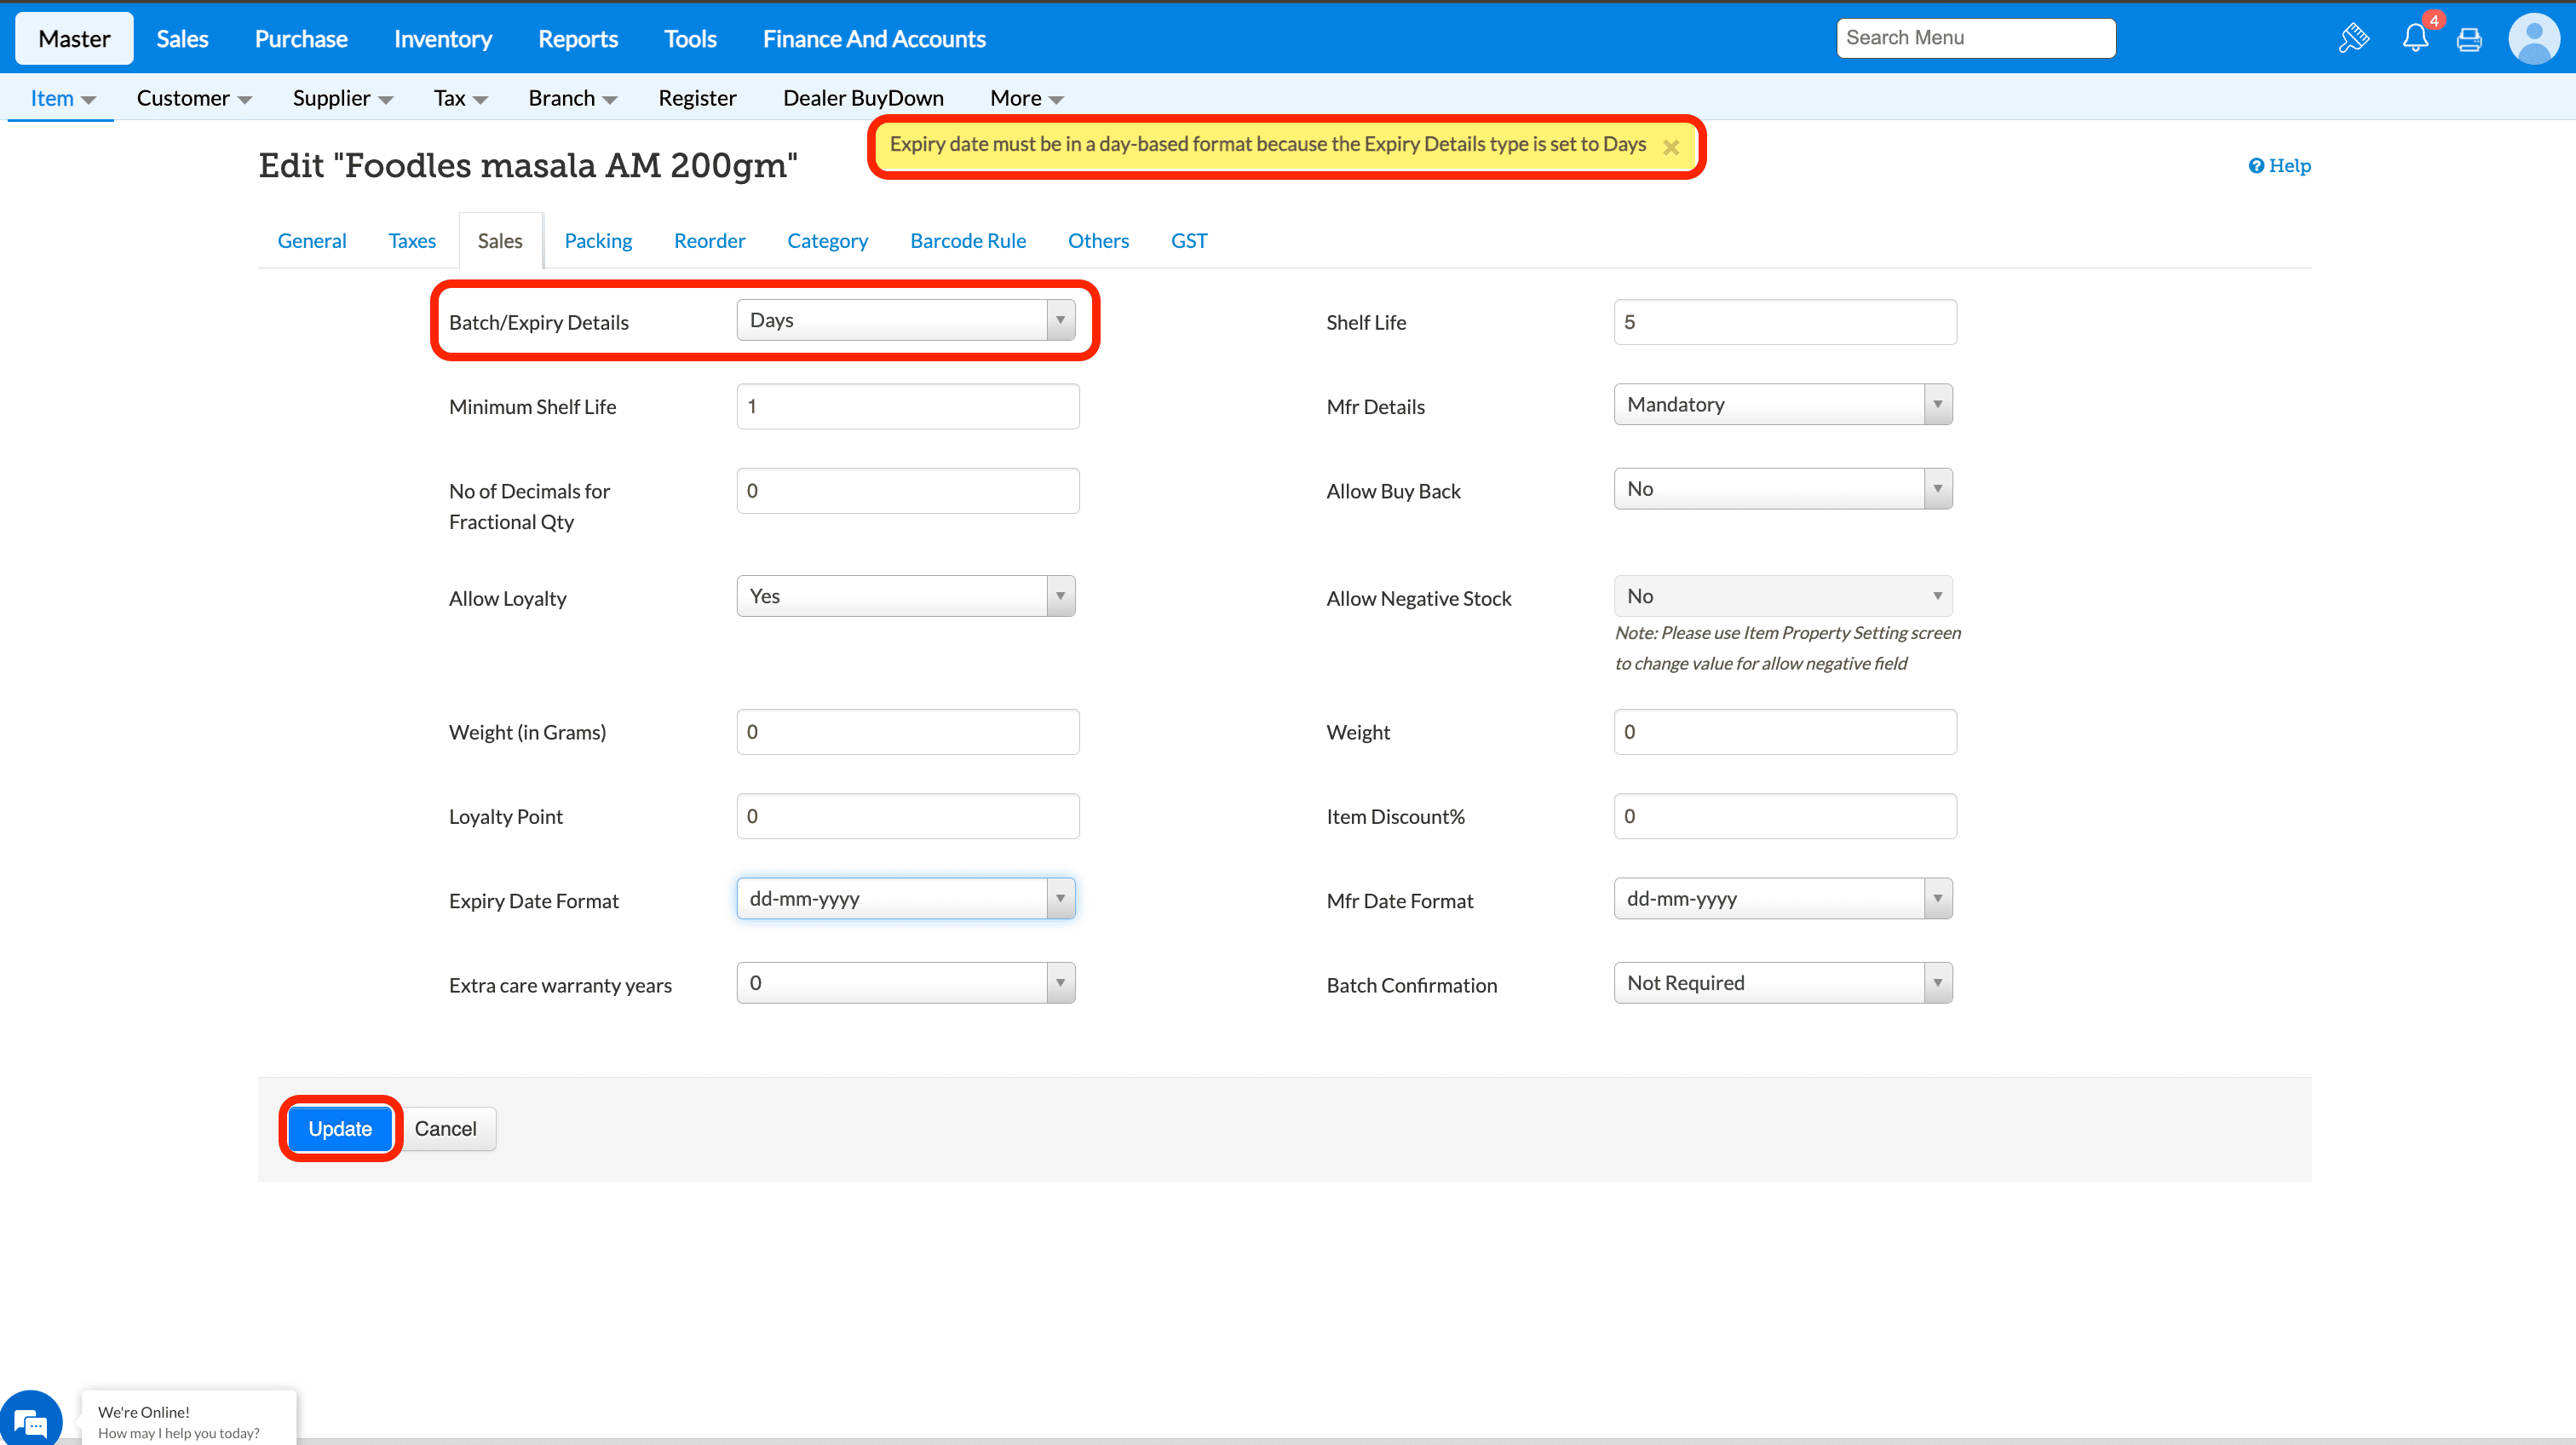The image size is (2576, 1445).
Task: Open the Batch Confirmation dropdown
Action: [1782, 983]
